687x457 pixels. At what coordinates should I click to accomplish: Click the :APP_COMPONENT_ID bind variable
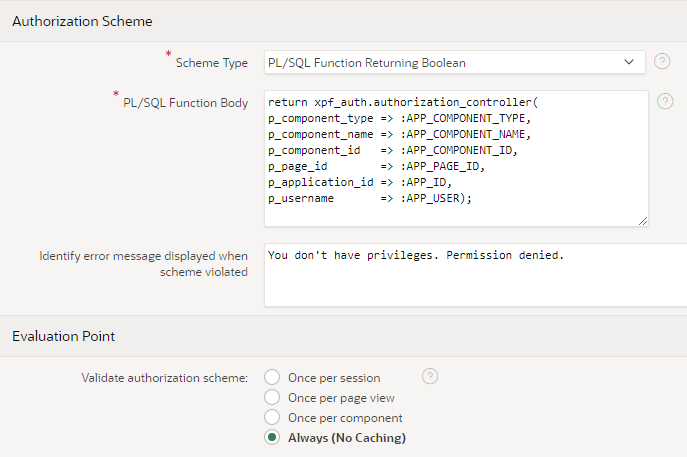pos(459,150)
